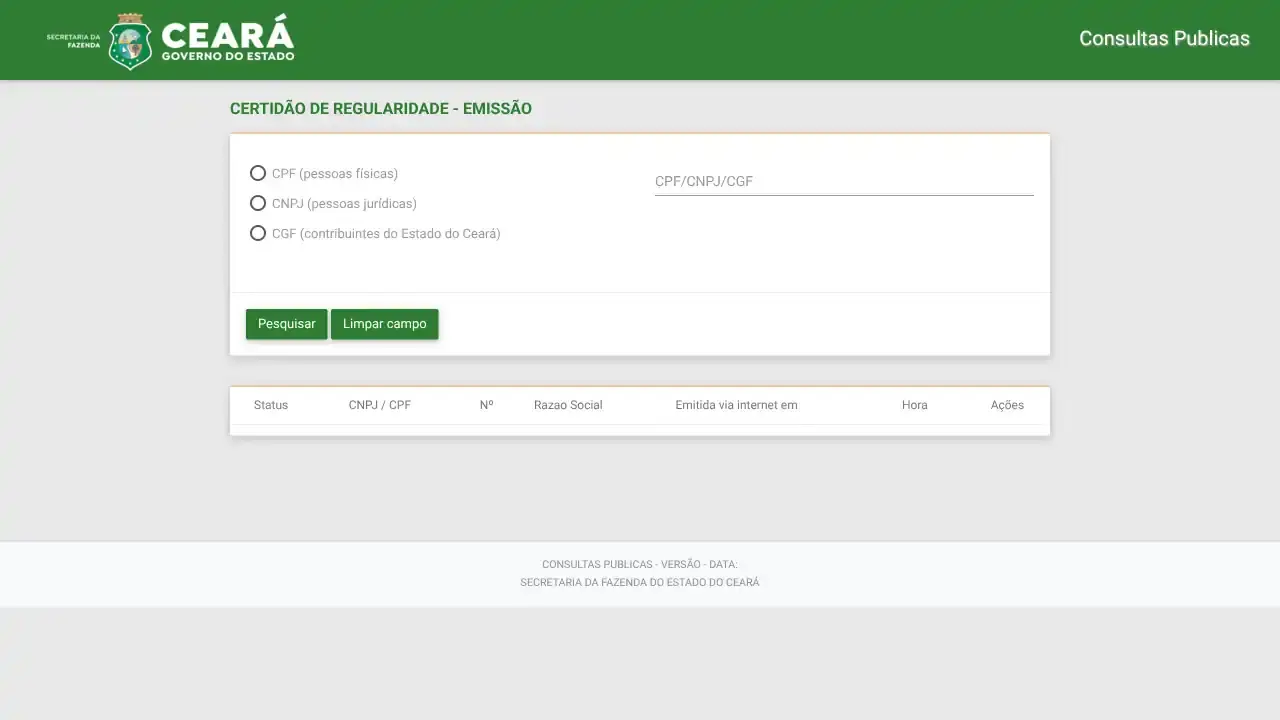
Task: Click the Pesquisar button
Action: coord(286,323)
